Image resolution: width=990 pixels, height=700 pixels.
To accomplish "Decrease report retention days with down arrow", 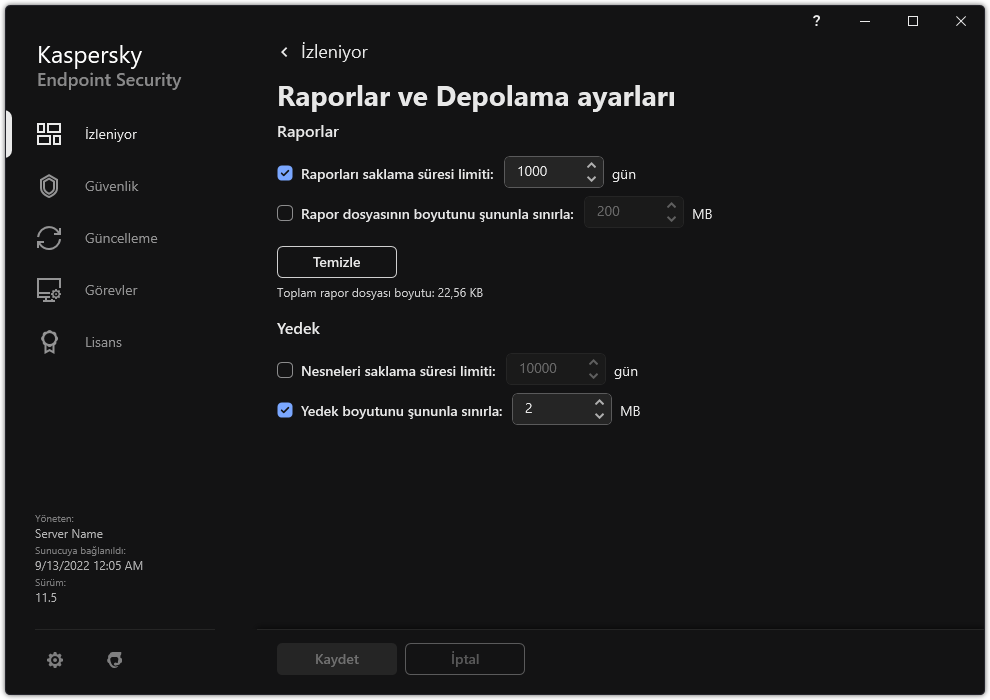I will 592,179.
